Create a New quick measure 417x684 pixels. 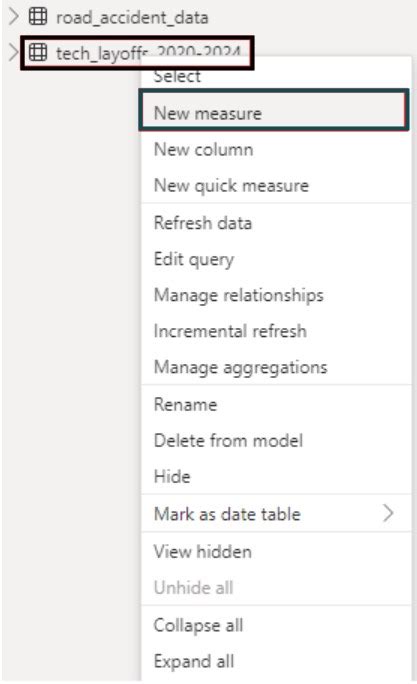(276, 186)
